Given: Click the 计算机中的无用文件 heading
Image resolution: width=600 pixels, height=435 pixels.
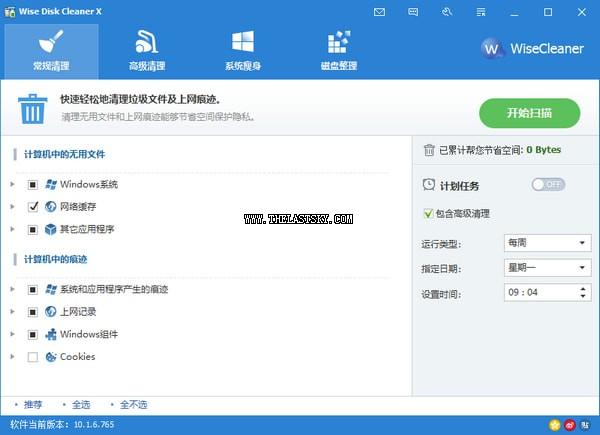Looking at the screenshot, I should tap(64, 154).
